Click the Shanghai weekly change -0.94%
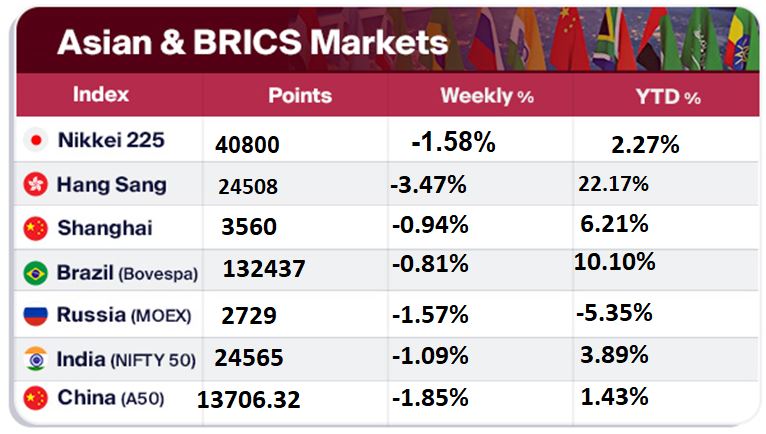Viewport: 766px width, 434px height. coord(429,226)
